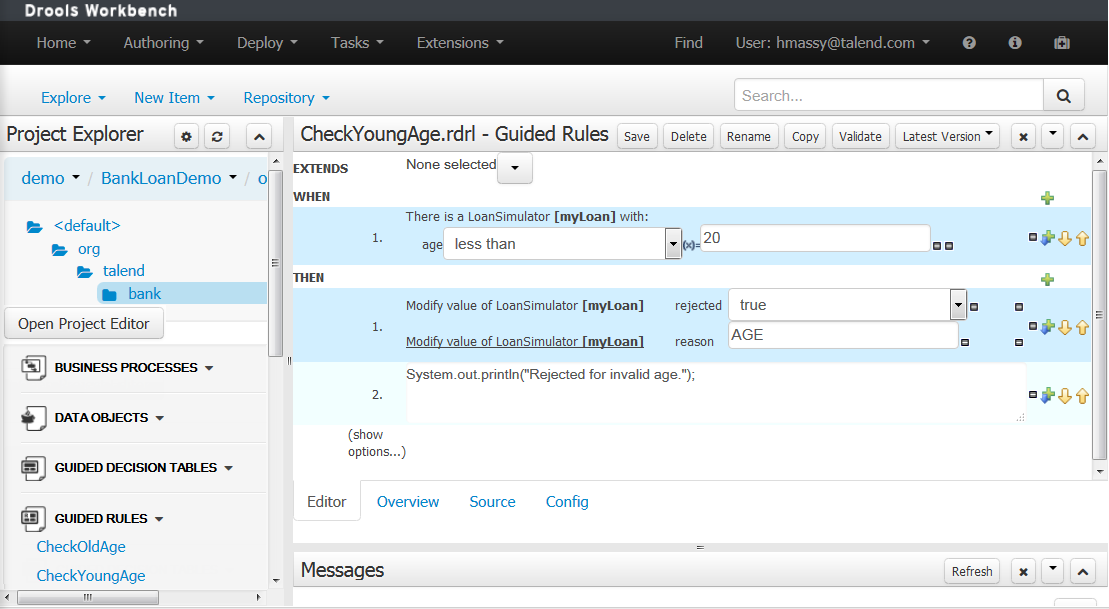Move the WHEN condition row down
This screenshot has height=609, width=1109.
click(x=1065, y=238)
